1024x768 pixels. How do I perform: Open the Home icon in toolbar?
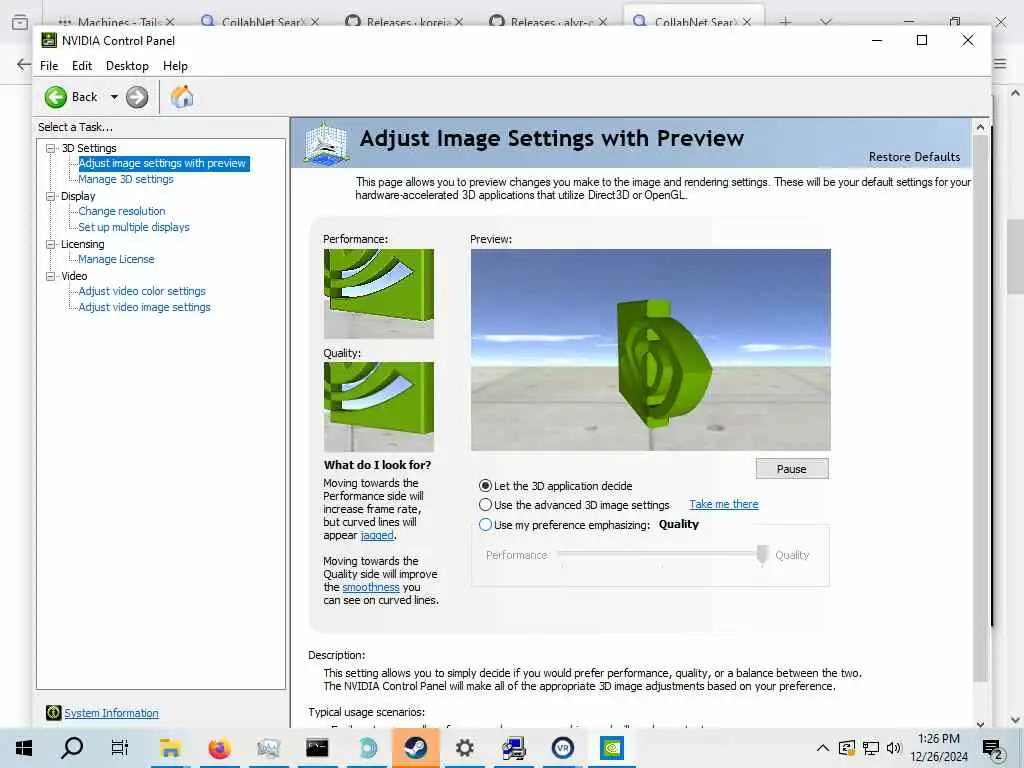pyautogui.click(x=182, y=97)
